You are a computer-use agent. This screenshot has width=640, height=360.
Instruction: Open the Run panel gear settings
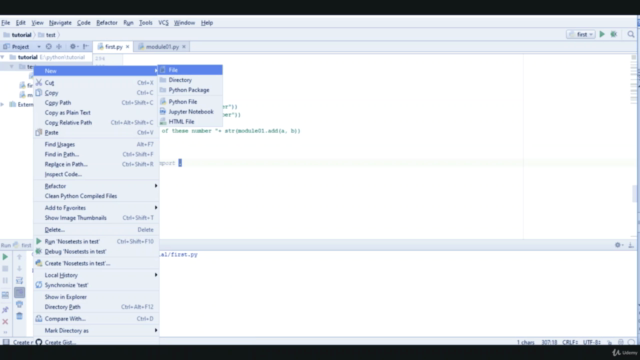pyautogui.click(x=618, y=245)
